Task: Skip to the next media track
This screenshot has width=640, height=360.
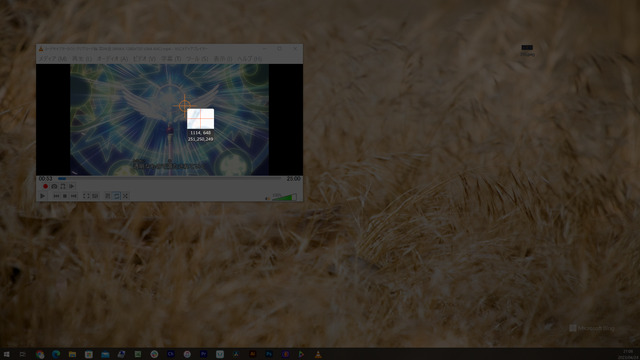Action: pyautogui.click(x=74, y=196)
